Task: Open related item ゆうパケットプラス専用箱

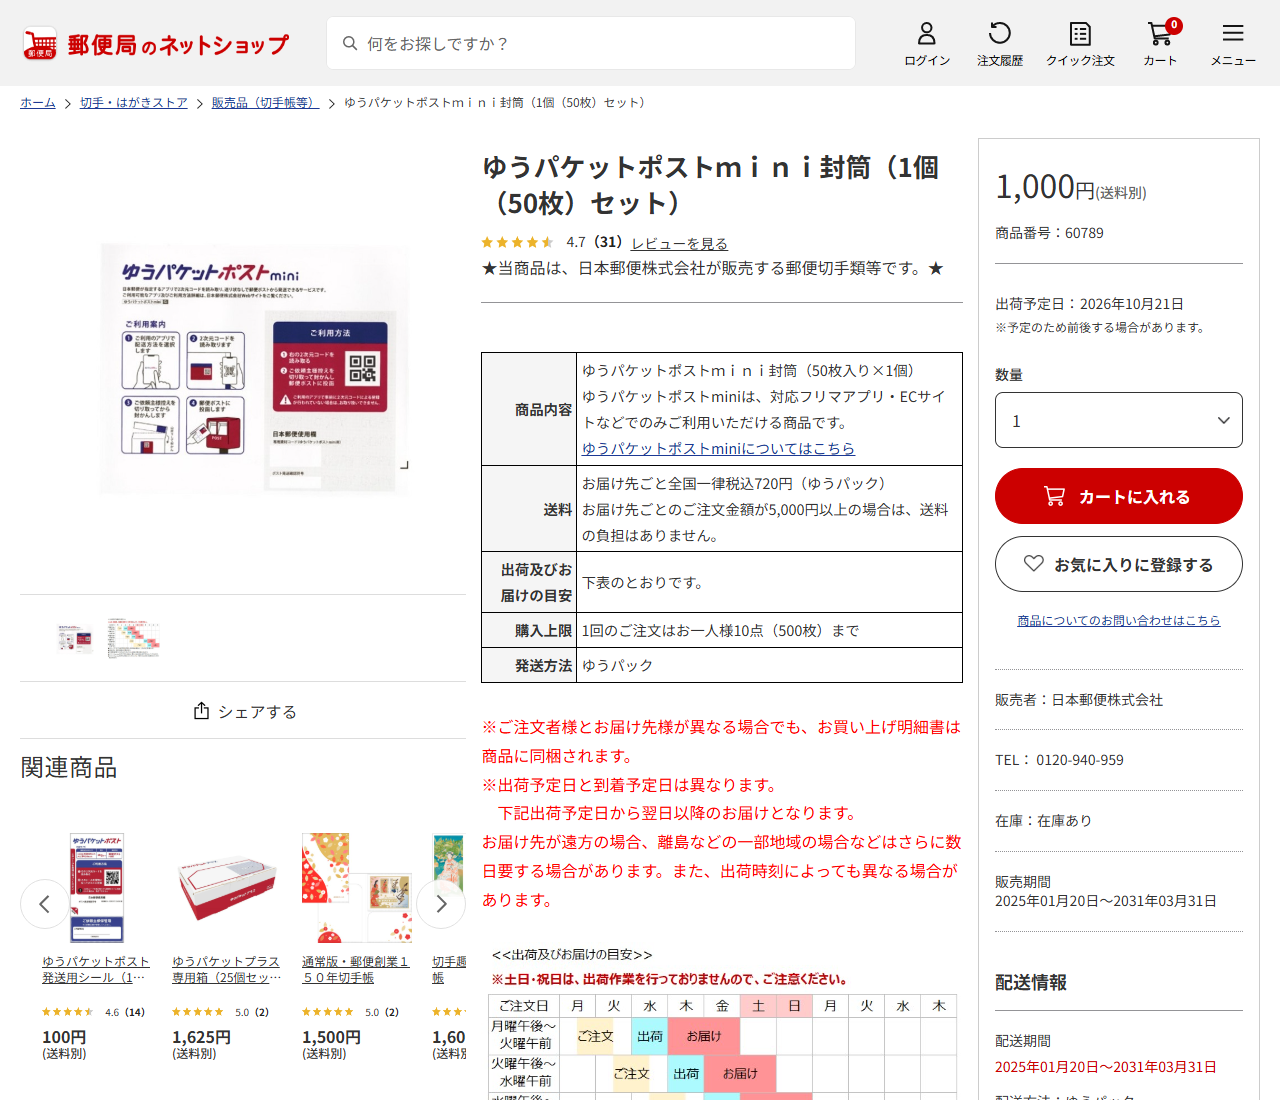Action: click(x=226, y=969)
